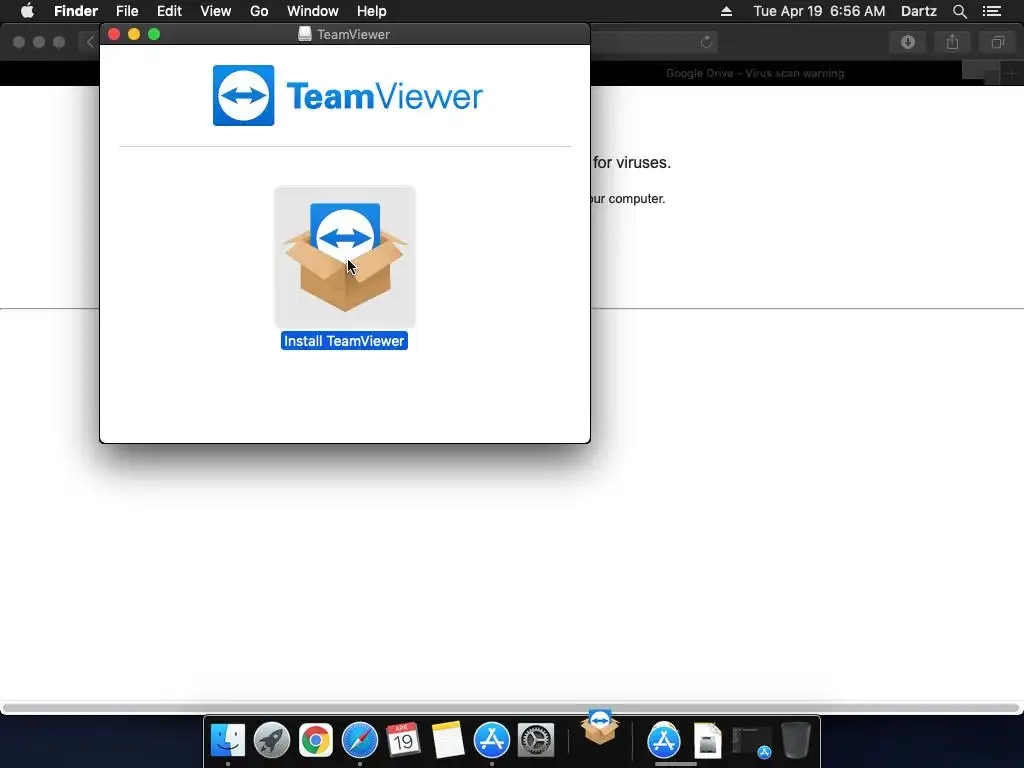Image resolution: width=1024 pixels, height=768 pixels.
Task: Select Google Drive - Virus scan warning tab
Action: tap(755, 73)
